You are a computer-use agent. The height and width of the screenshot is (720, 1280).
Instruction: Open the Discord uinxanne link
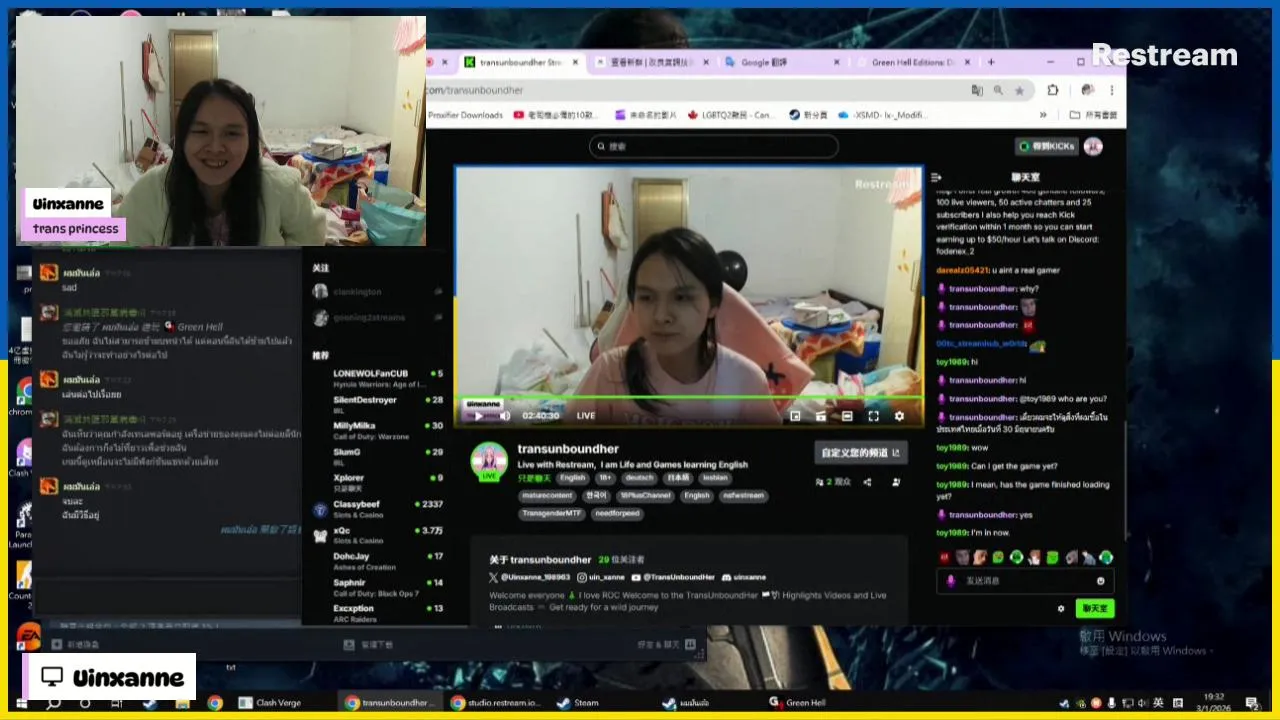click(742, 577)
